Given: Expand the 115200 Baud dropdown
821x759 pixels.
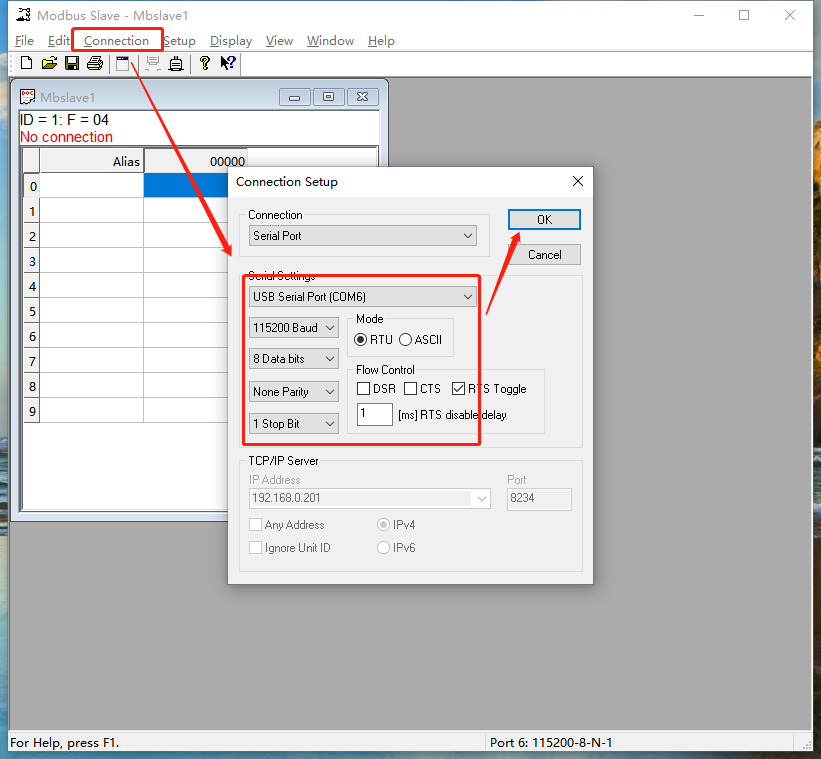Looking at the screenshot, I should pyautogui.click(x=294, y=328).
